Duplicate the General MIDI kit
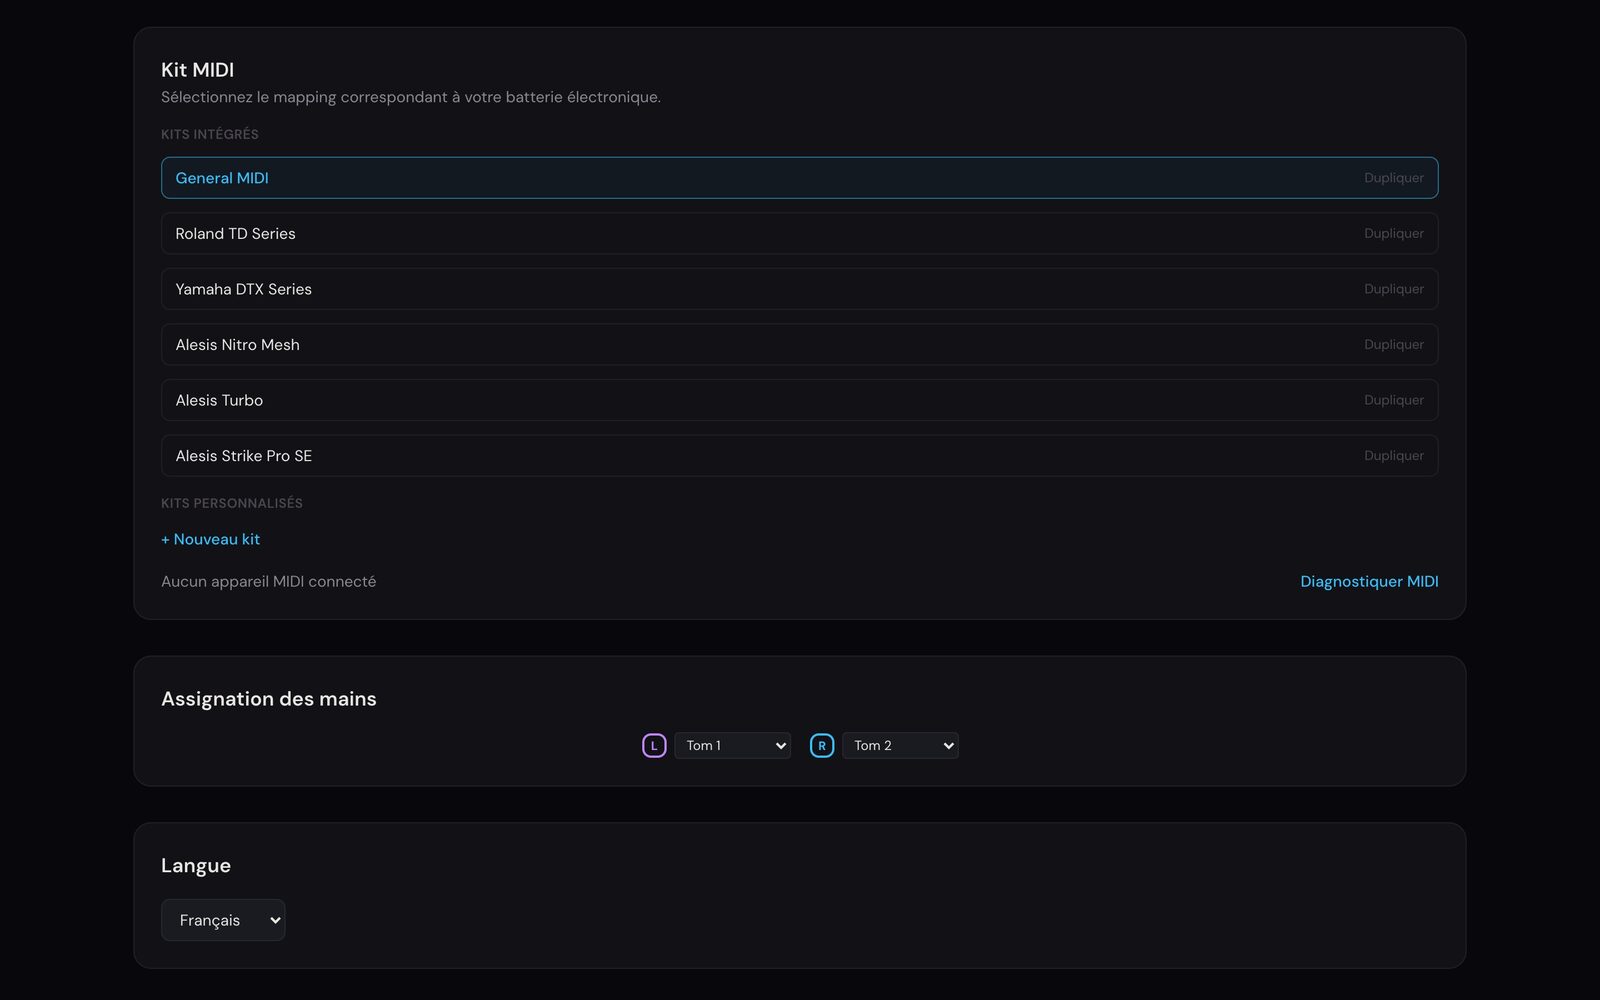1600x1000 pixels. [x=1393, y=178]
